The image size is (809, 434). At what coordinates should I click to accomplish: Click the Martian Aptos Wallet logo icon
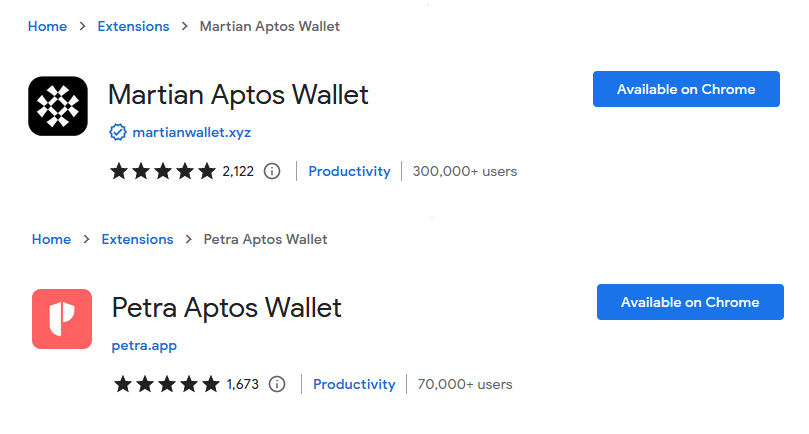58,106
